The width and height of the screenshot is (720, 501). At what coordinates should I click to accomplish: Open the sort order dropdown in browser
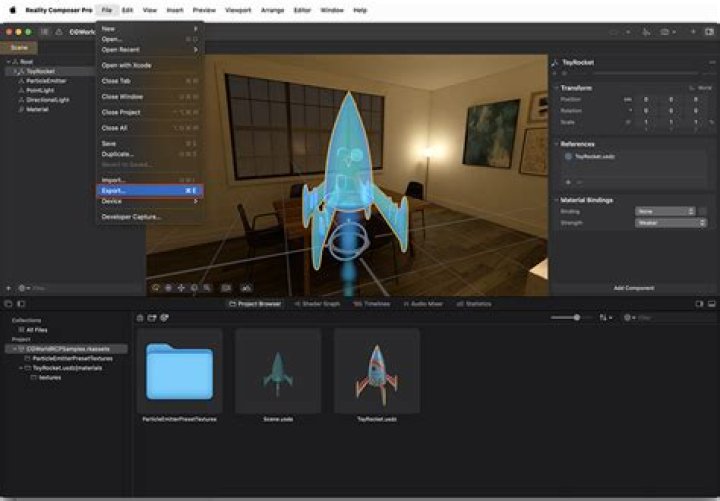tap(606, 317)
